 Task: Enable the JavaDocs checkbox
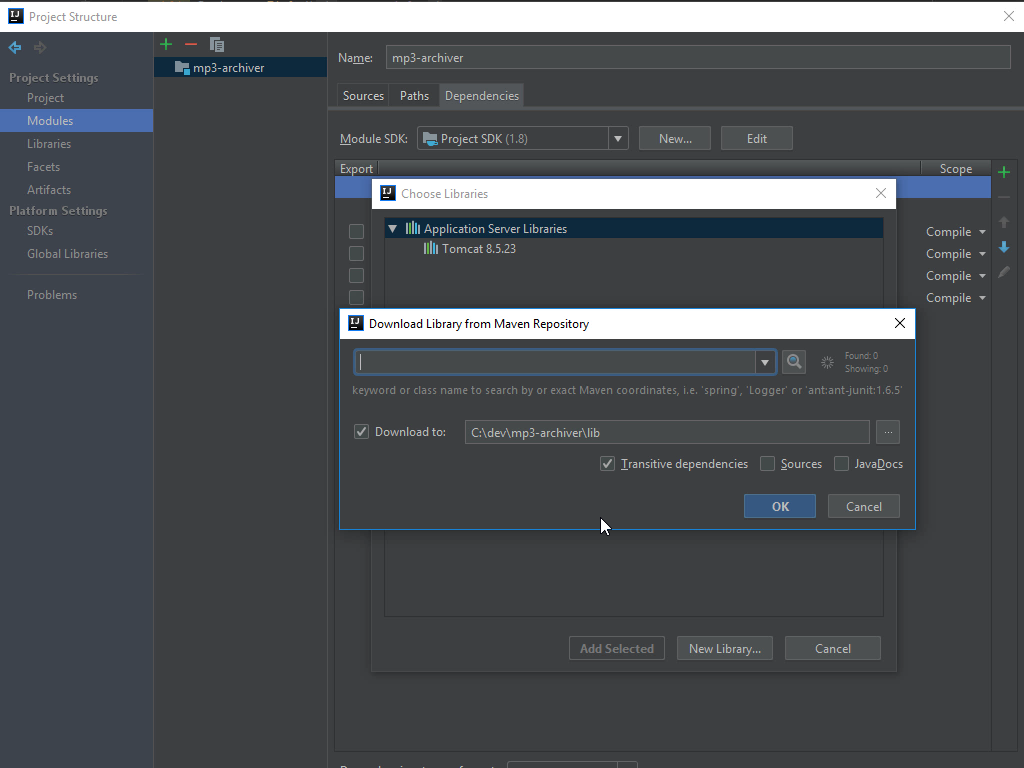pos(841,464)
